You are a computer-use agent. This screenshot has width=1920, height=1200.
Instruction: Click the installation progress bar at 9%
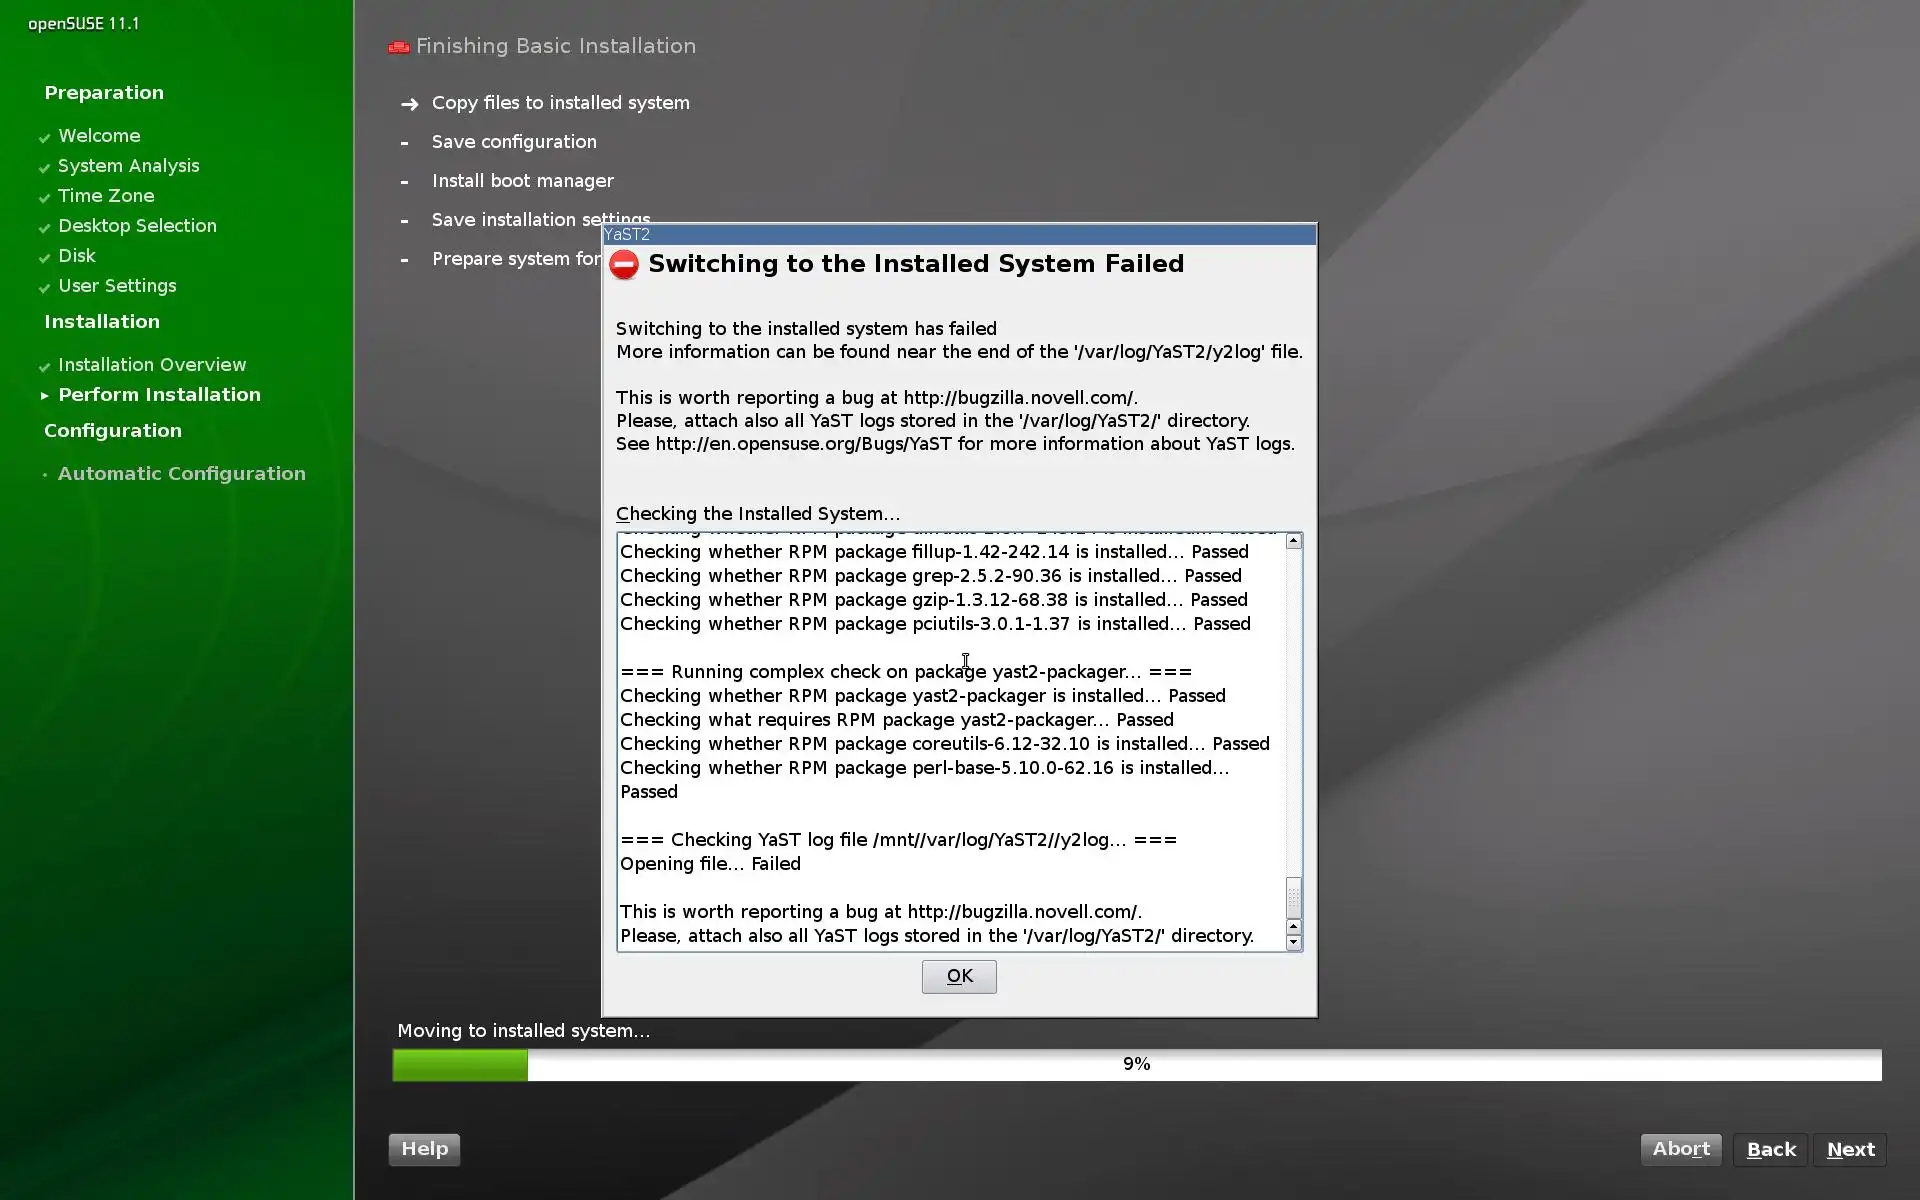click(x=1137, y=1064)
